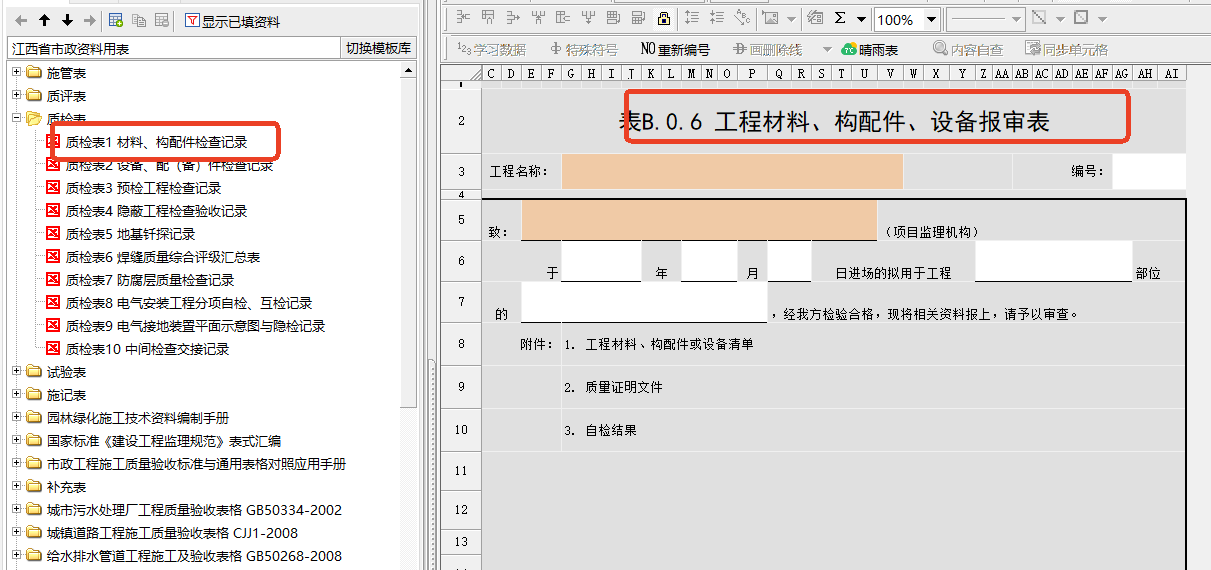Click the move up arrow icon

(45, 20)
